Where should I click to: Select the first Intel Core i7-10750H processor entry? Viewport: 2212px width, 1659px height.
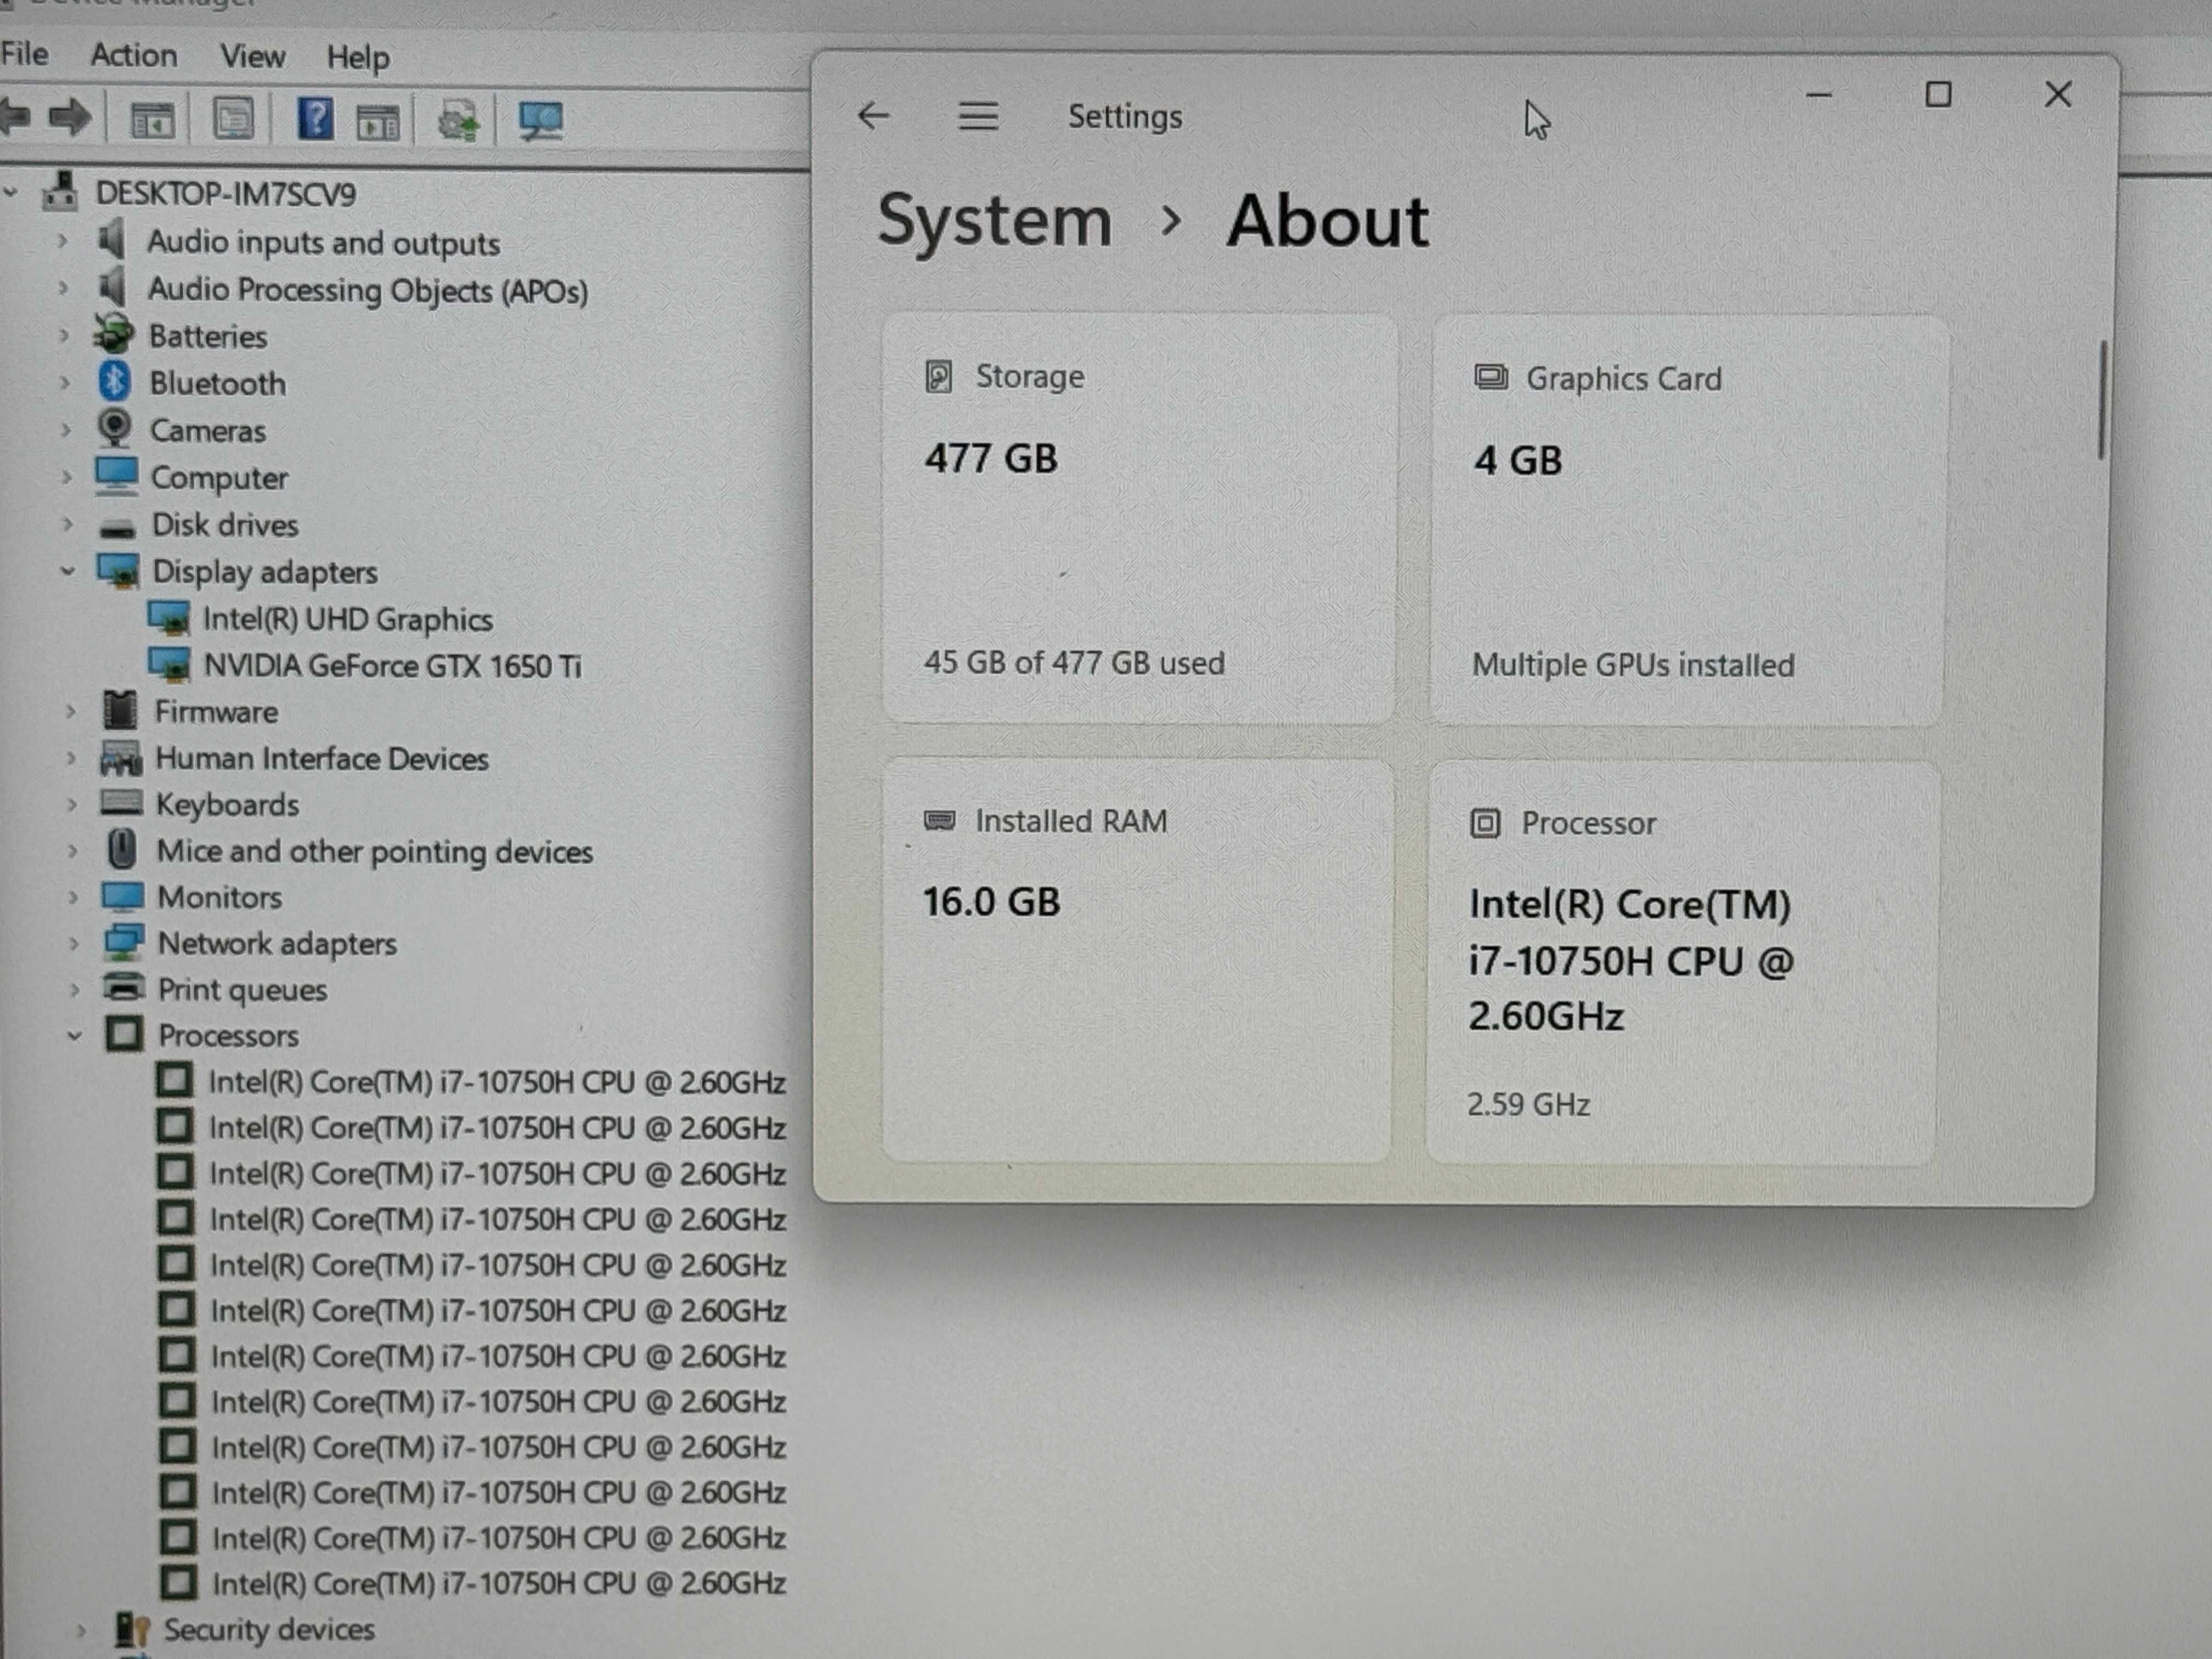[497, 1082]
